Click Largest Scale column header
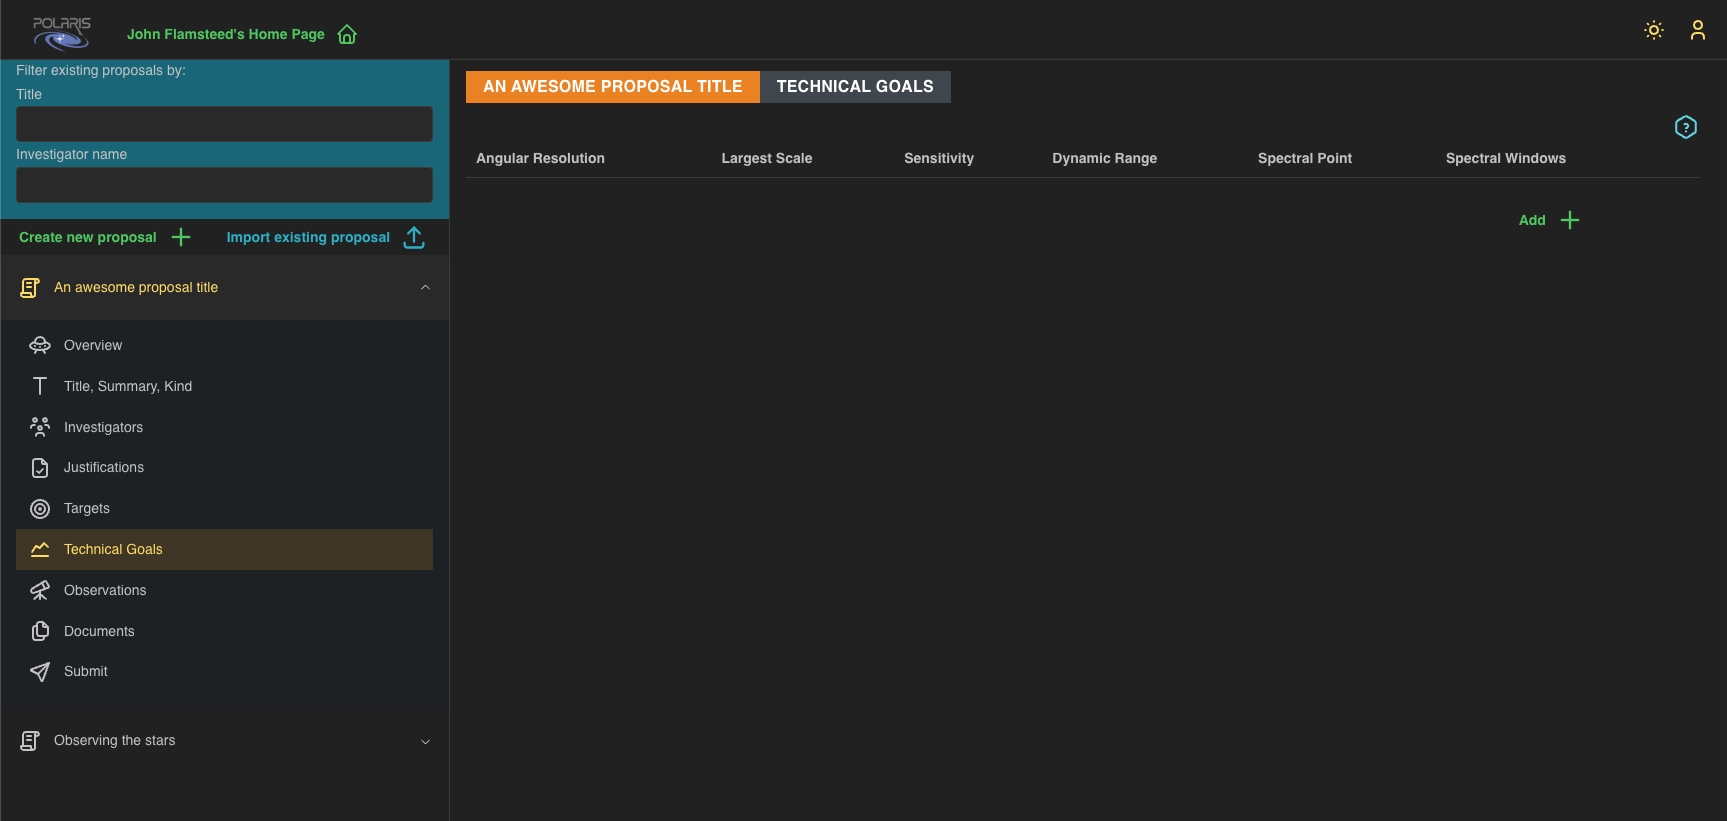 tap(767, 158)
